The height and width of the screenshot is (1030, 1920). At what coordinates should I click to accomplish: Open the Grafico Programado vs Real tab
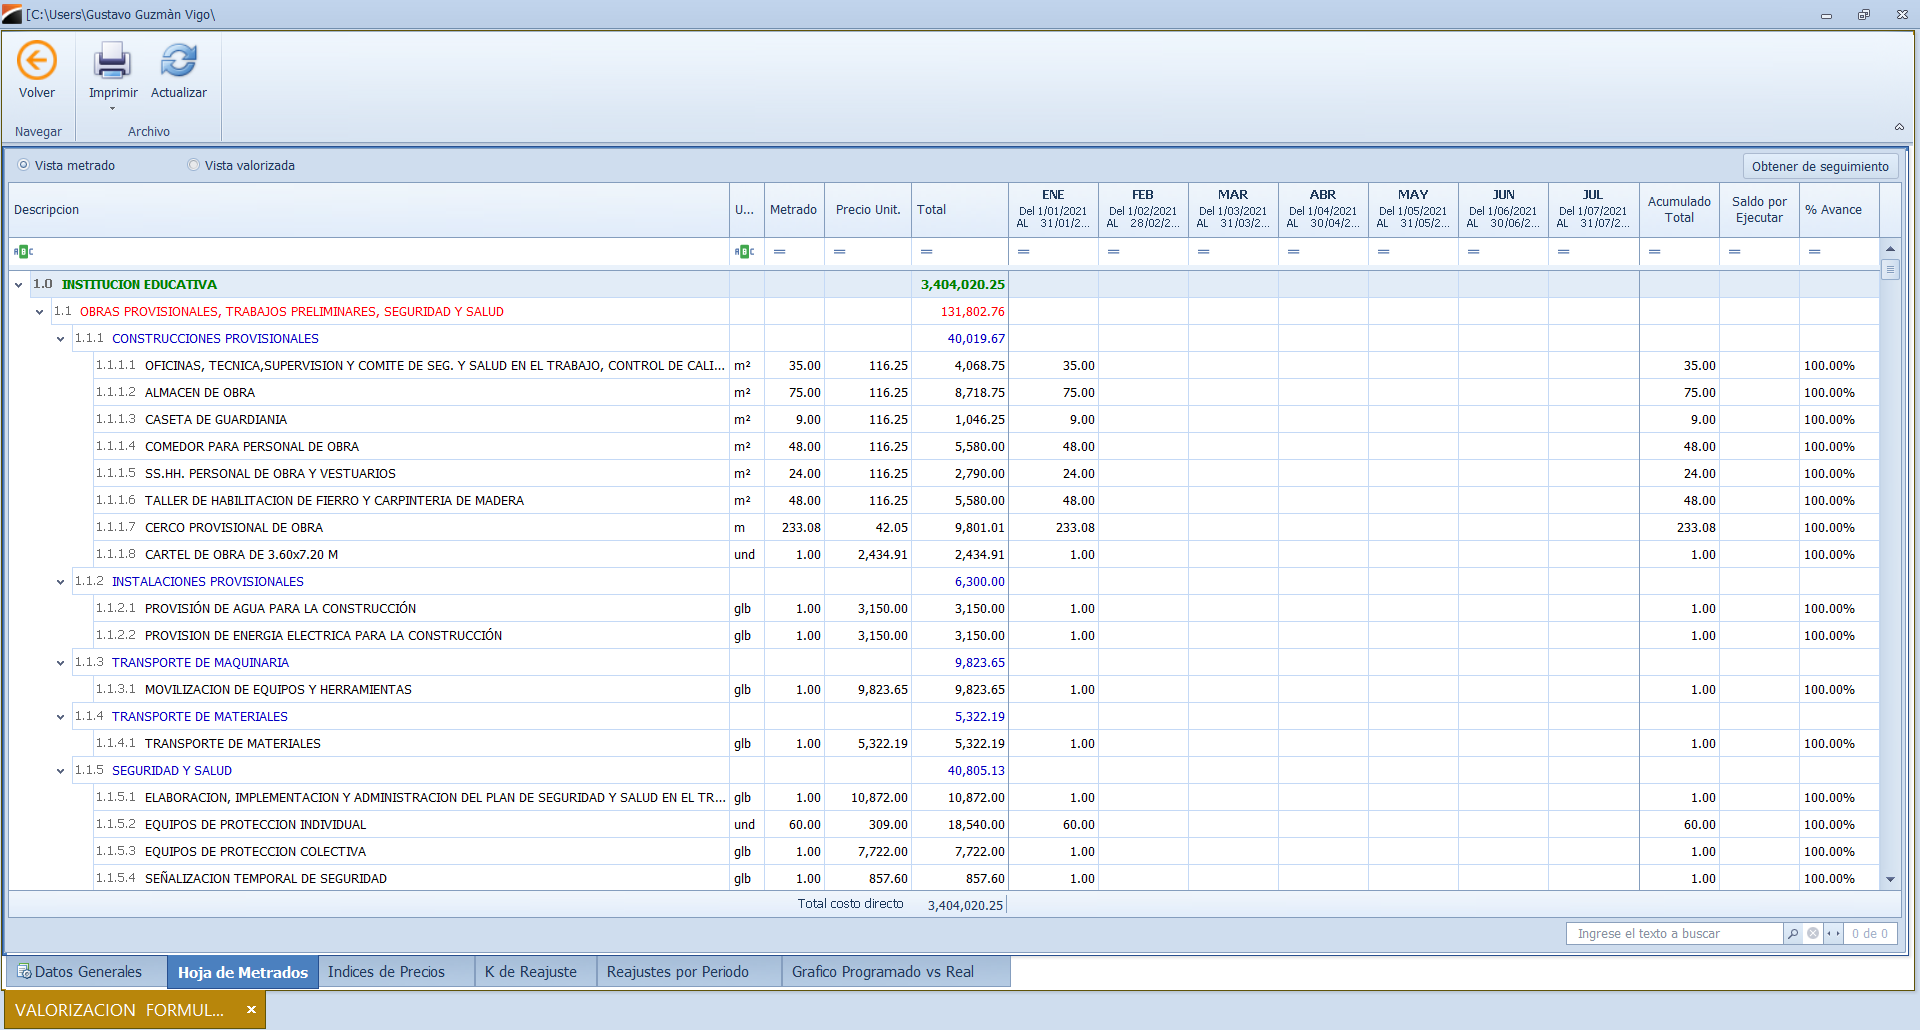tap(882, 972)
